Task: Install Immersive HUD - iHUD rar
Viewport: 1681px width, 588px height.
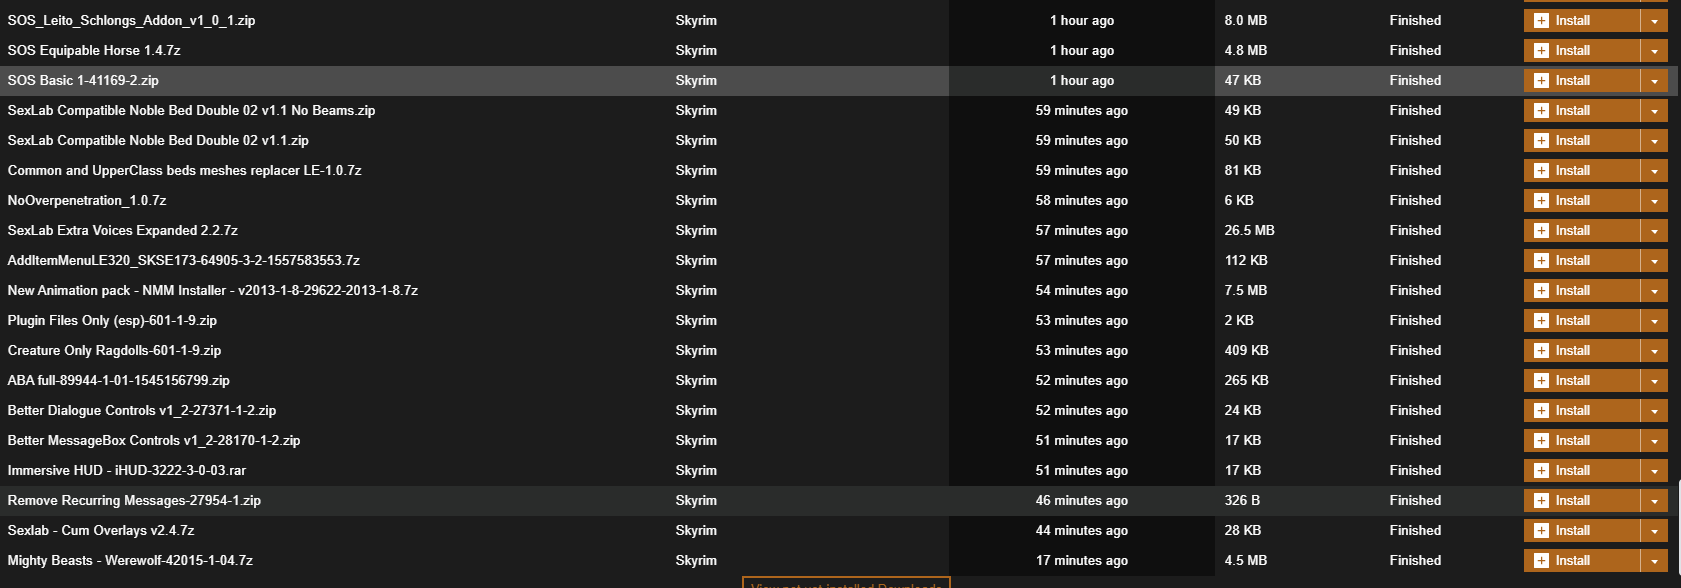Action: (1582, 470)
